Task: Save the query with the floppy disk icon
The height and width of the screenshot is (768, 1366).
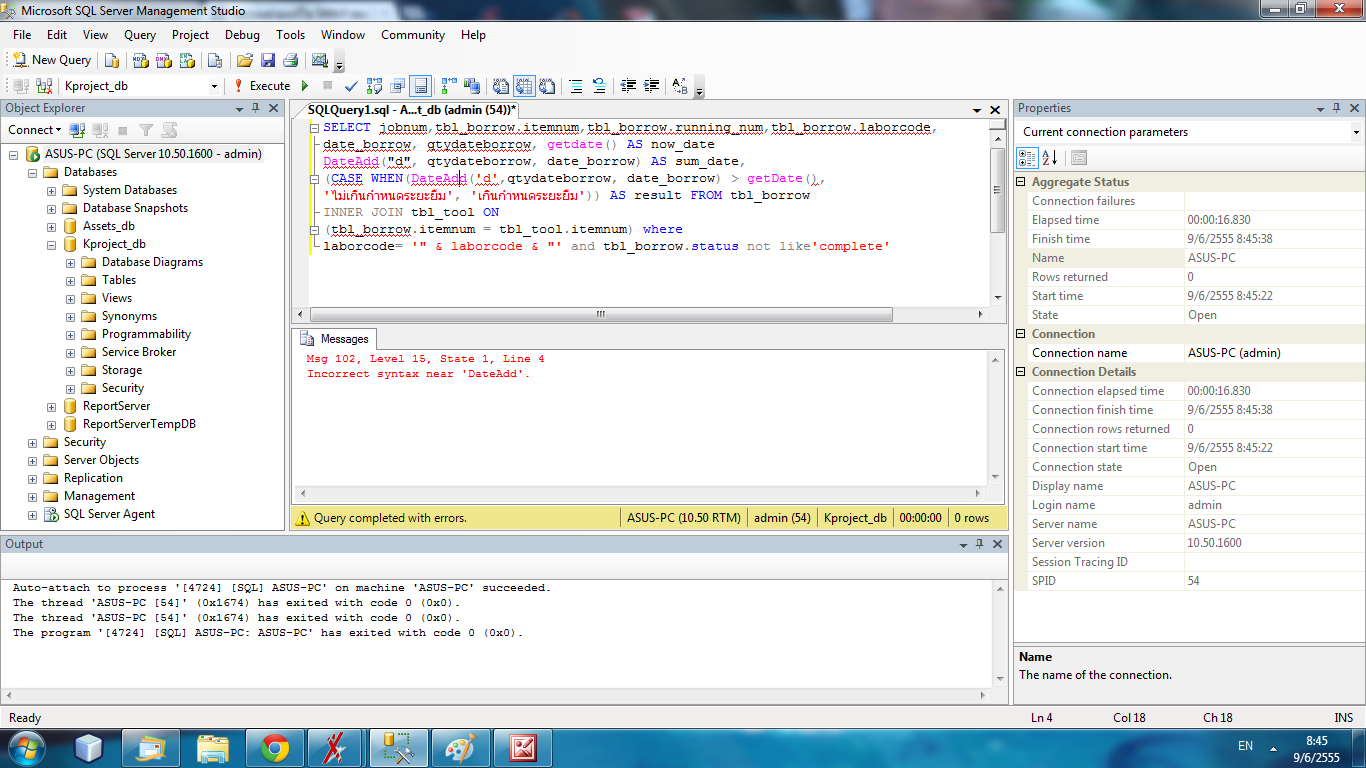Action: click(267, 60)
